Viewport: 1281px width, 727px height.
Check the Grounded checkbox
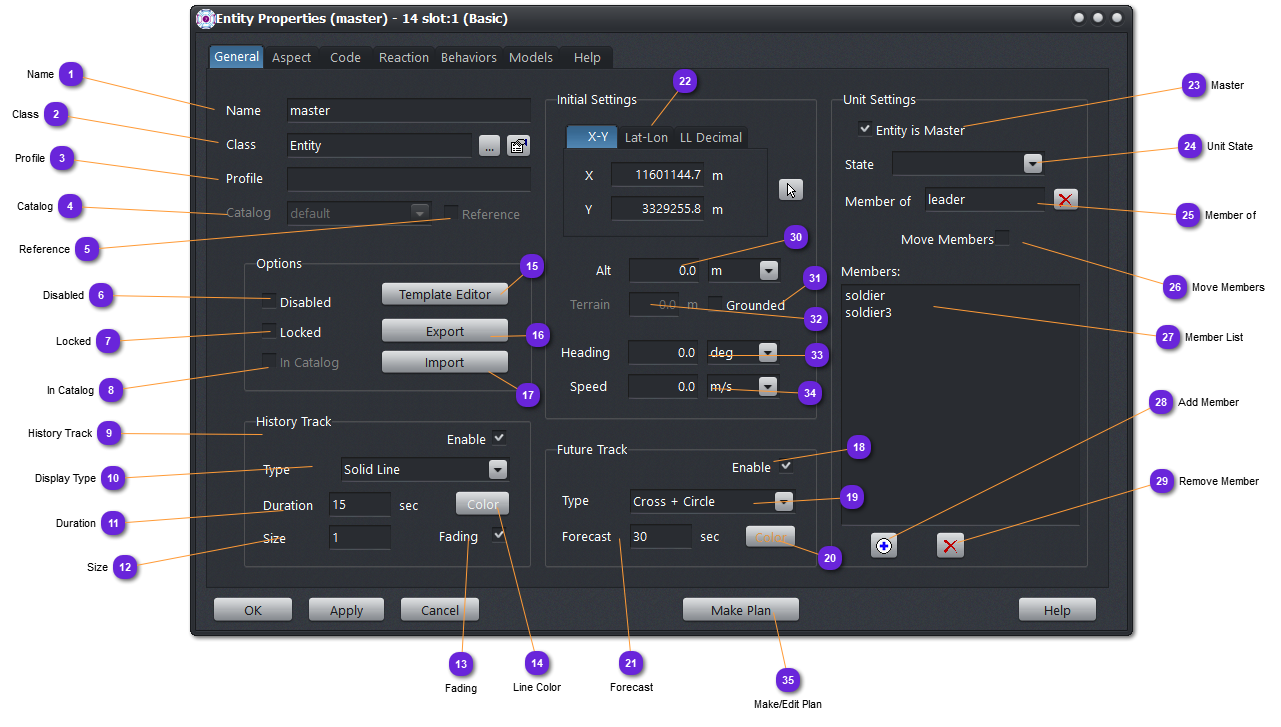click(715, 303)
